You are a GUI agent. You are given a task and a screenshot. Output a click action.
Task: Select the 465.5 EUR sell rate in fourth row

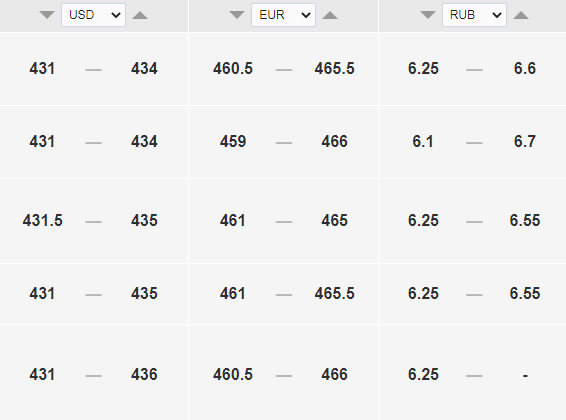(334, 293)
